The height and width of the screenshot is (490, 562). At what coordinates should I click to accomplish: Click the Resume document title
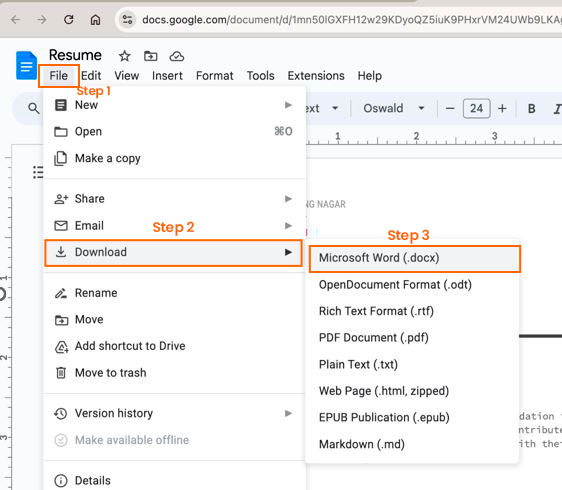point(75,55)
